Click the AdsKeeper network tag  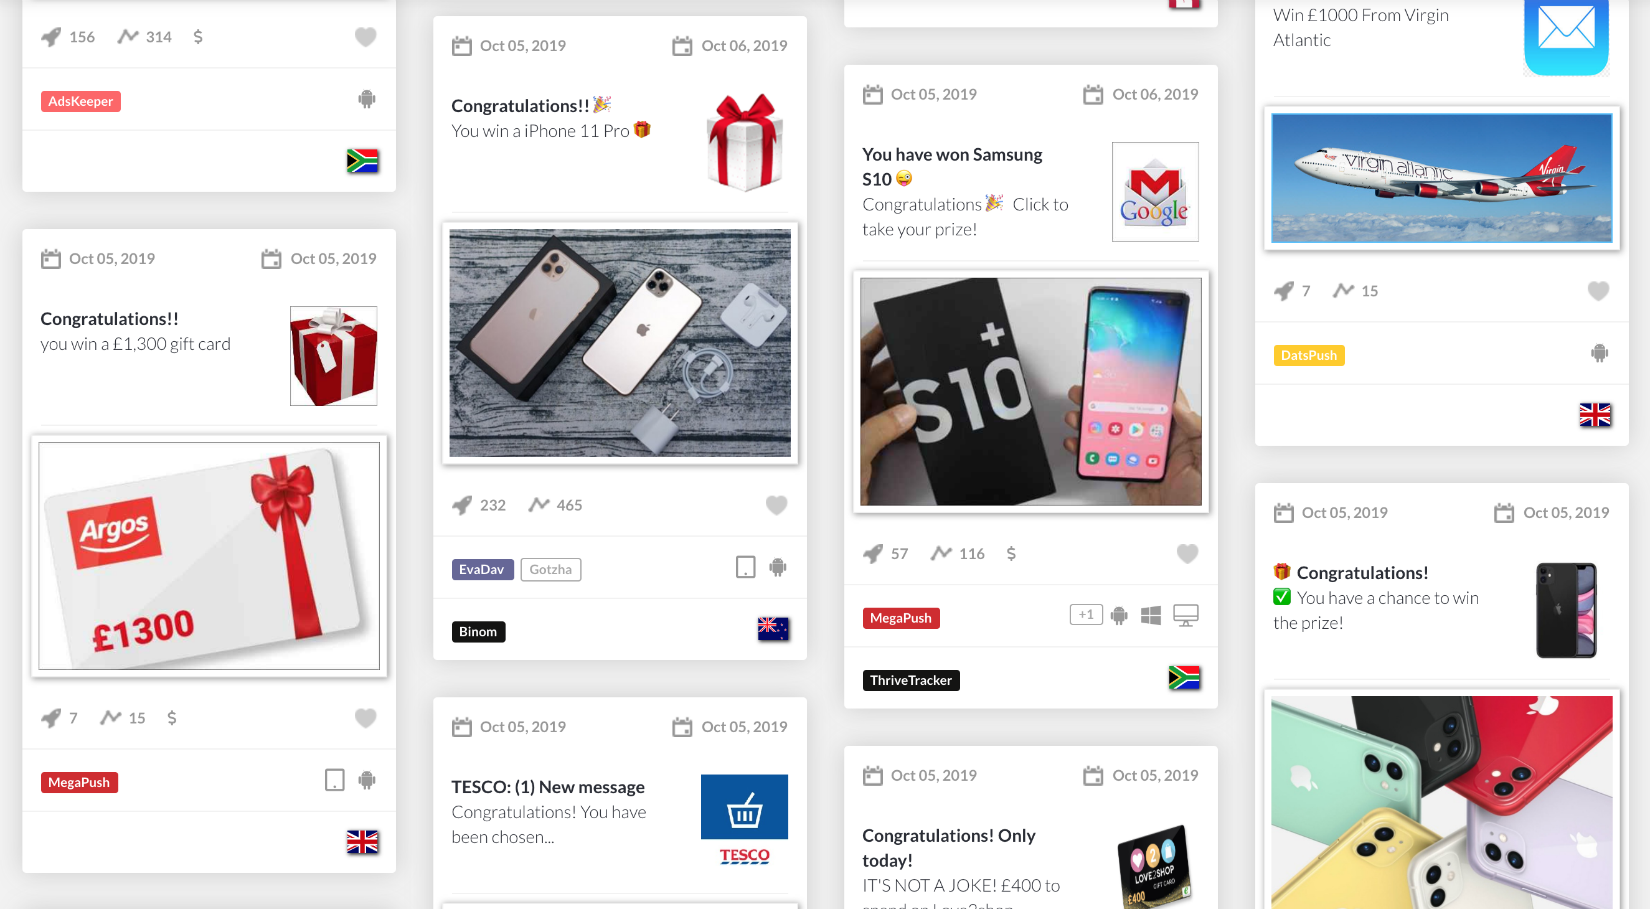81,101
